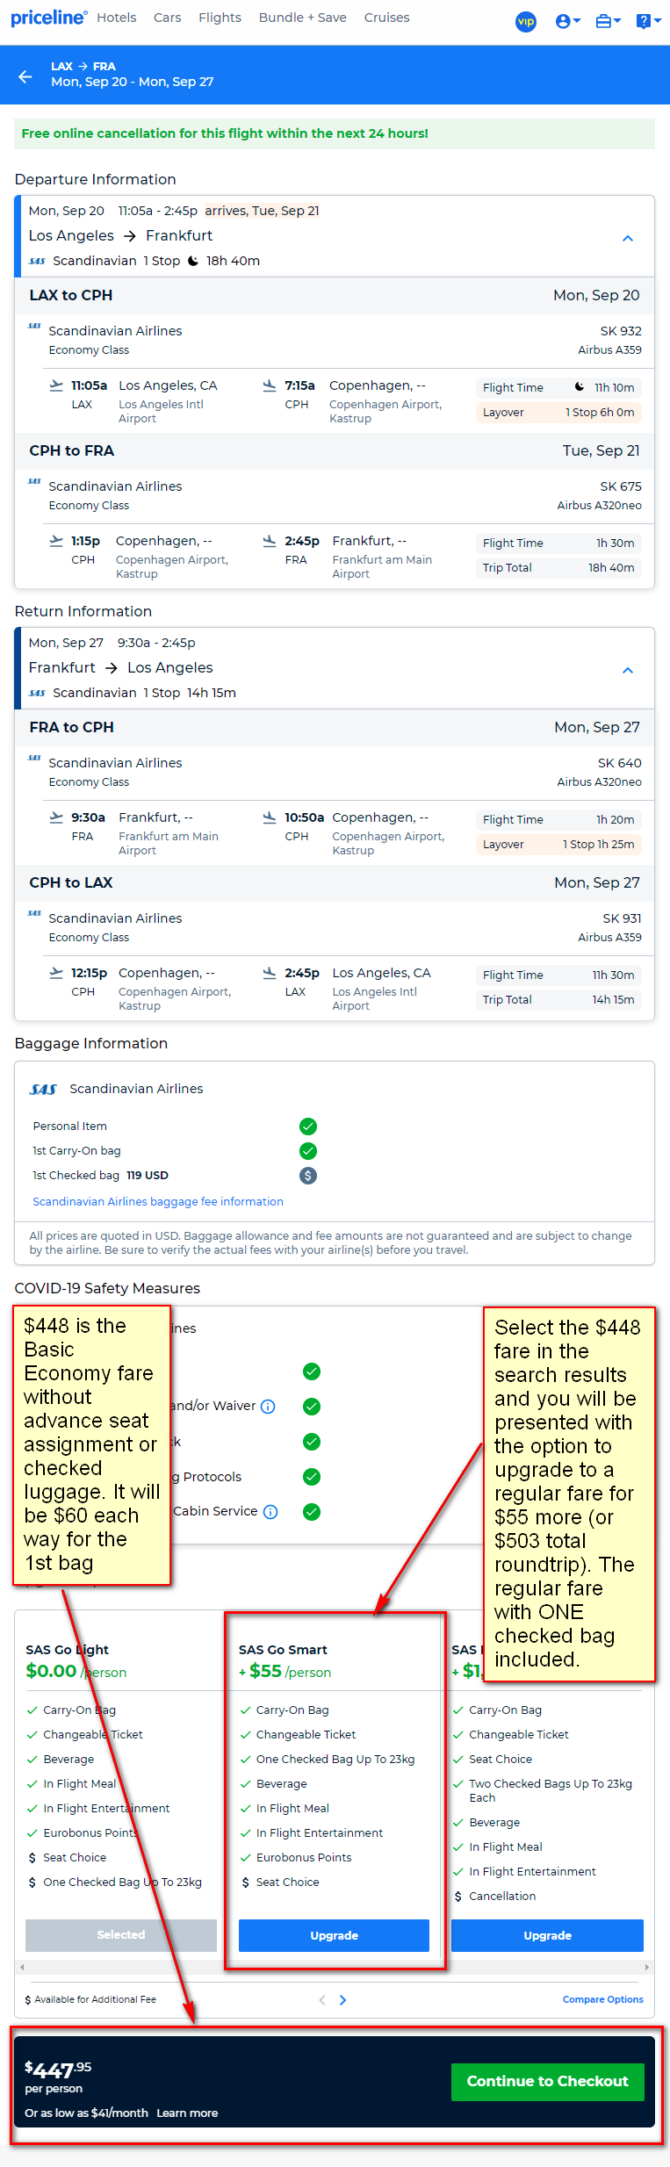Show the previous fare option with the left chevron
Screen dimensions: 670x2167
322,1999
